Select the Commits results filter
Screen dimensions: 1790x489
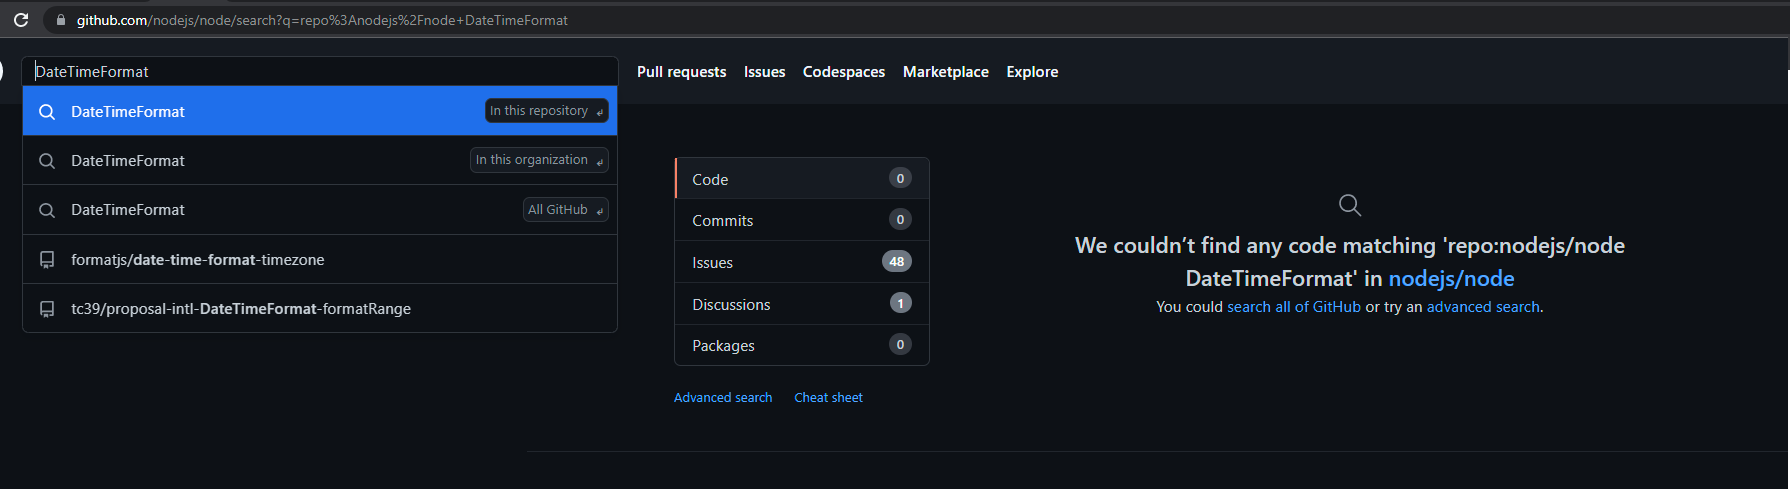click(x=802, y=220)
